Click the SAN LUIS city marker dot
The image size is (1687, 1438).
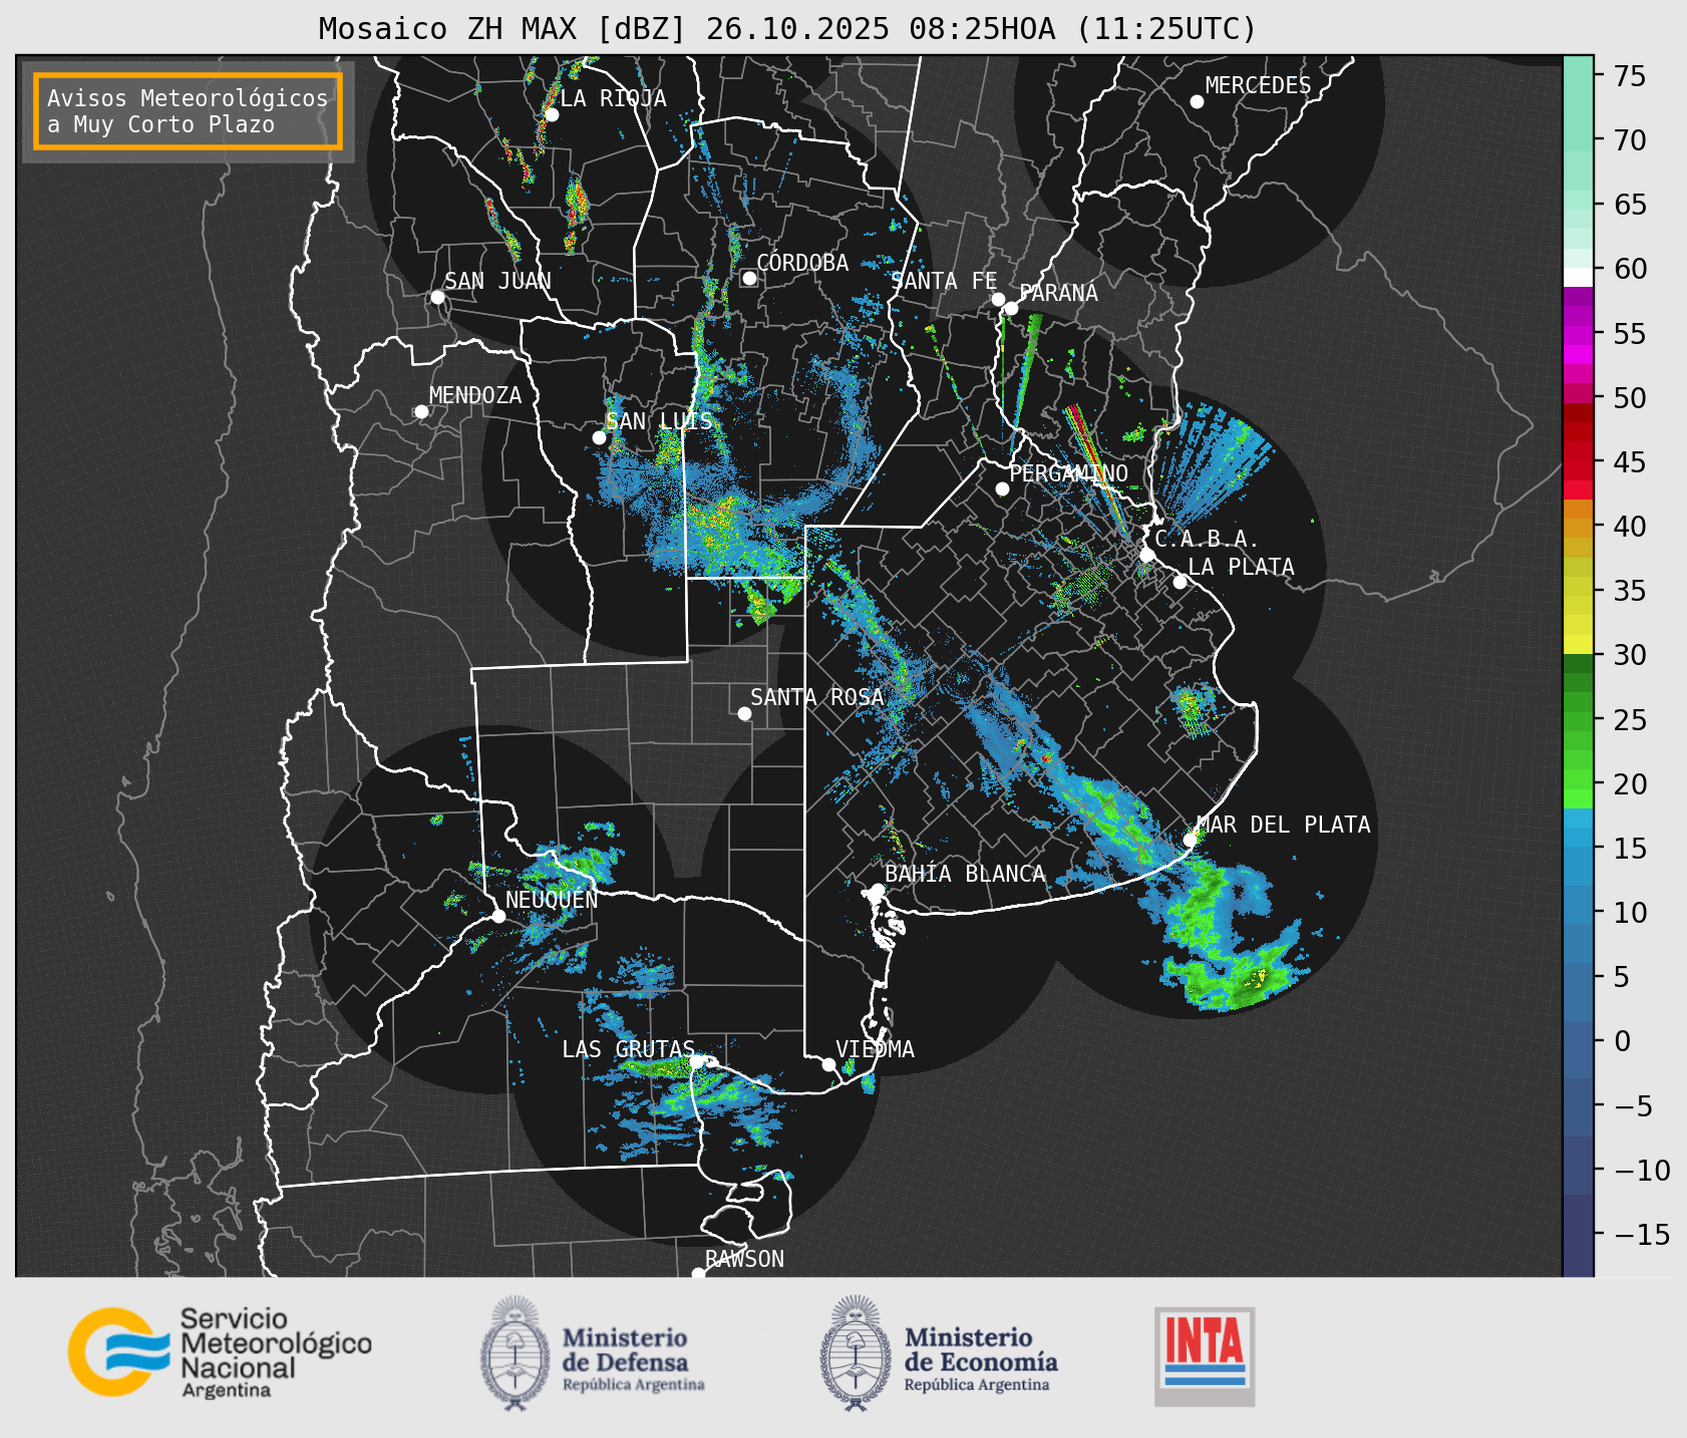pyautogui.click(x=599, y=438)
